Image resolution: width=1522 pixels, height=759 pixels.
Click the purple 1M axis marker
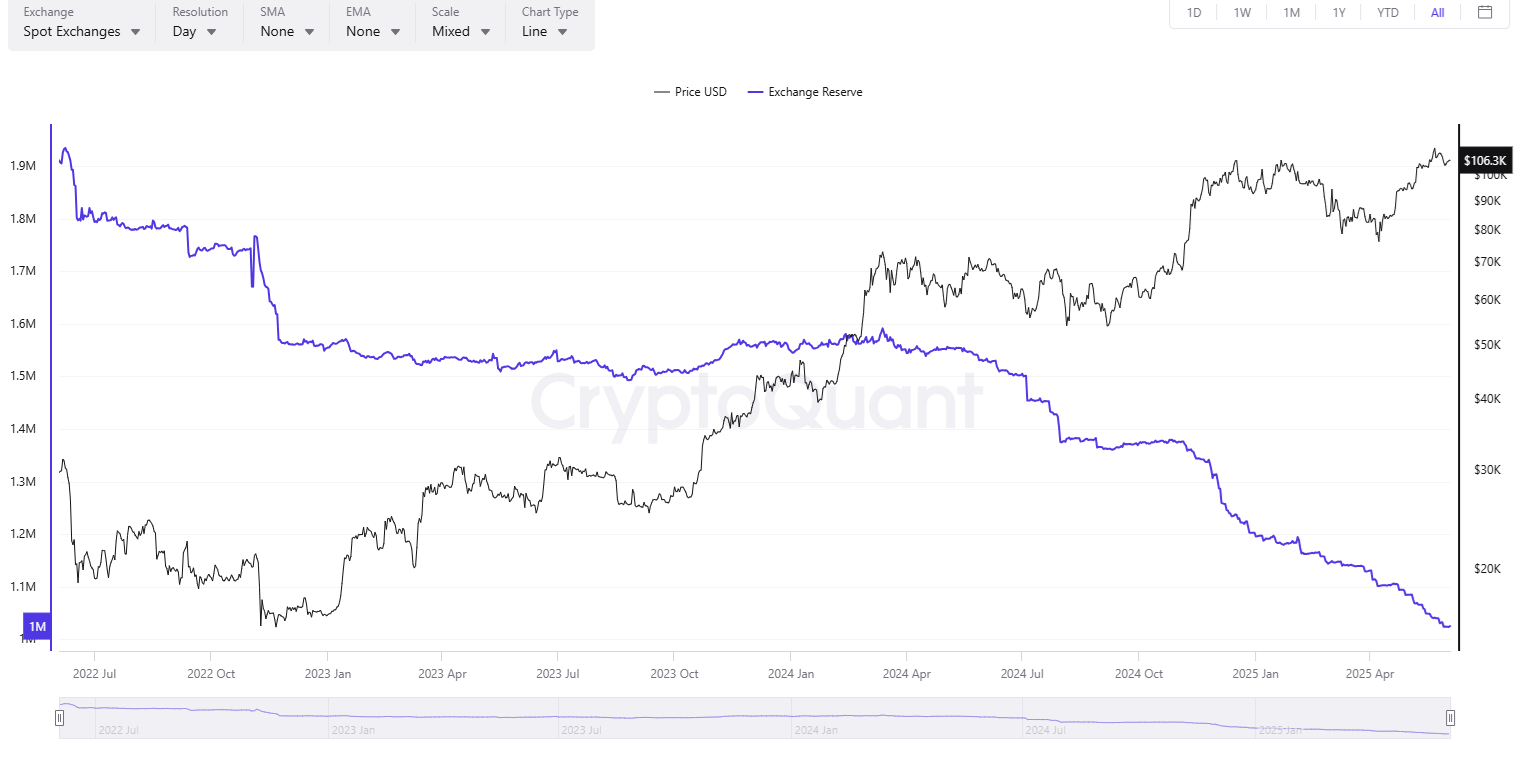click(x=37, y=627)
